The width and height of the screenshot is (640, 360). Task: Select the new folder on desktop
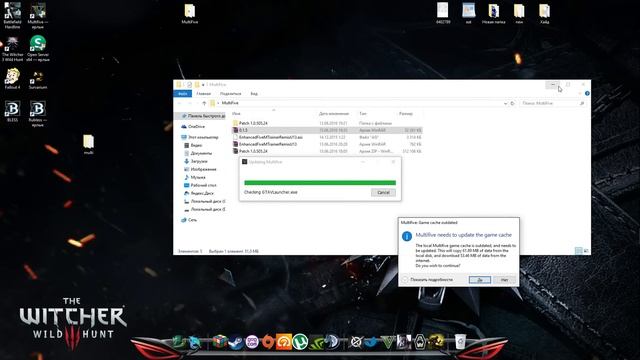(x=519, y=13)
